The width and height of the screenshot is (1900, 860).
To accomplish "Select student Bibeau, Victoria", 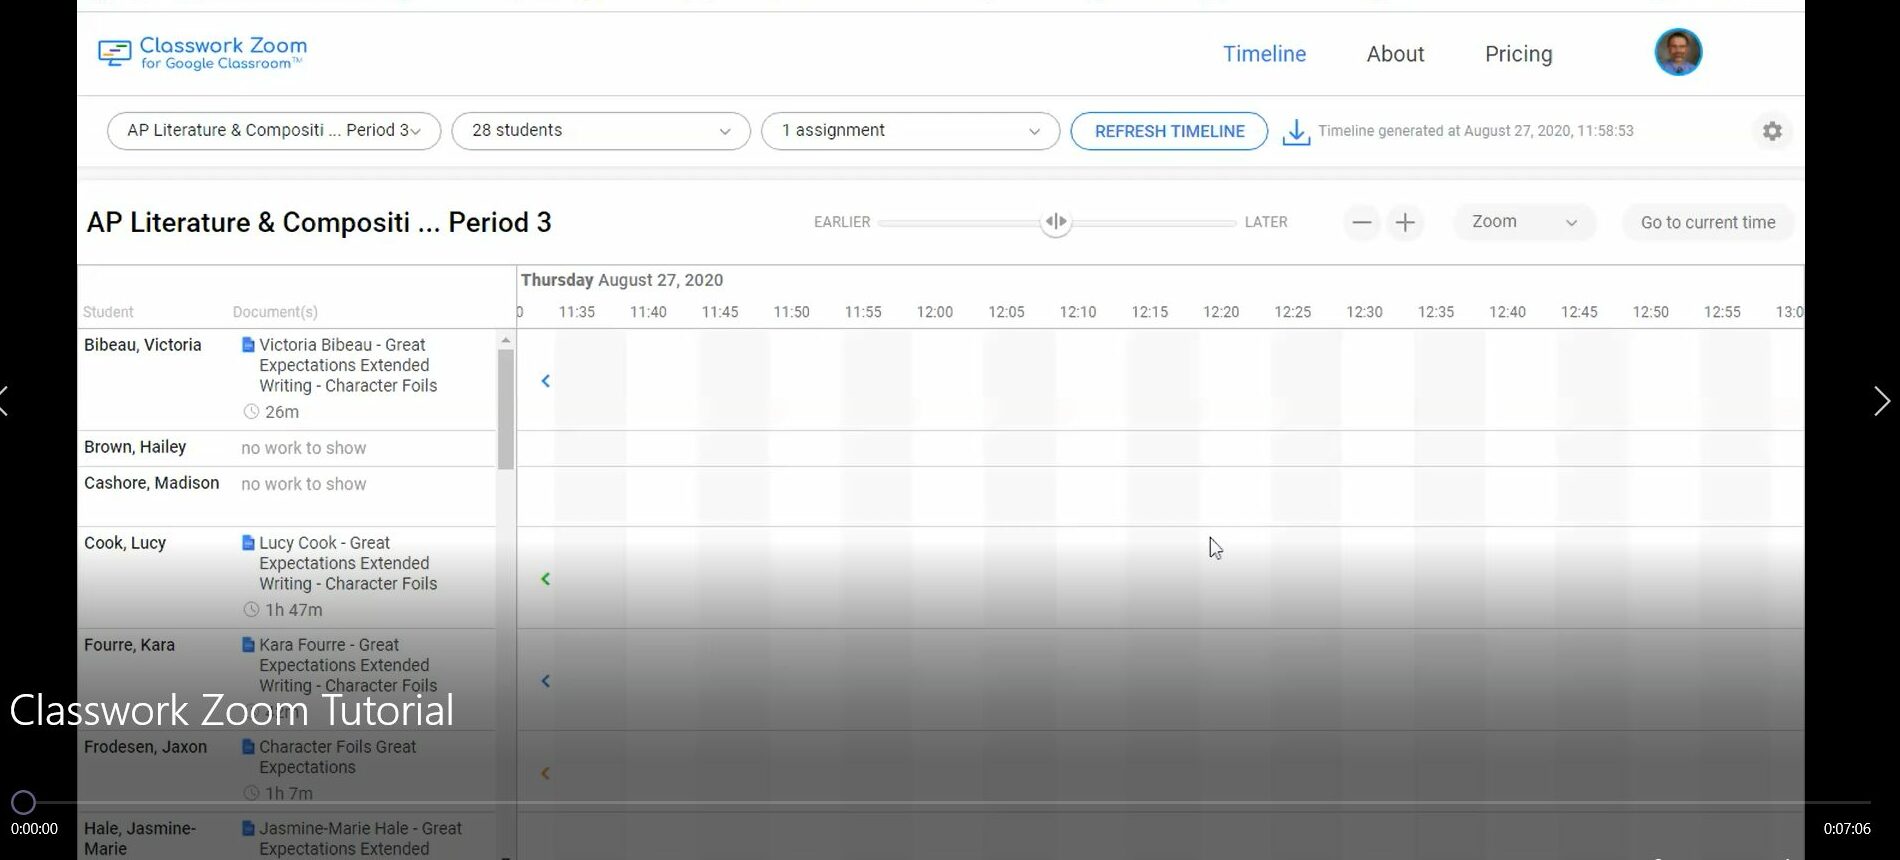I will click(143, 345).
